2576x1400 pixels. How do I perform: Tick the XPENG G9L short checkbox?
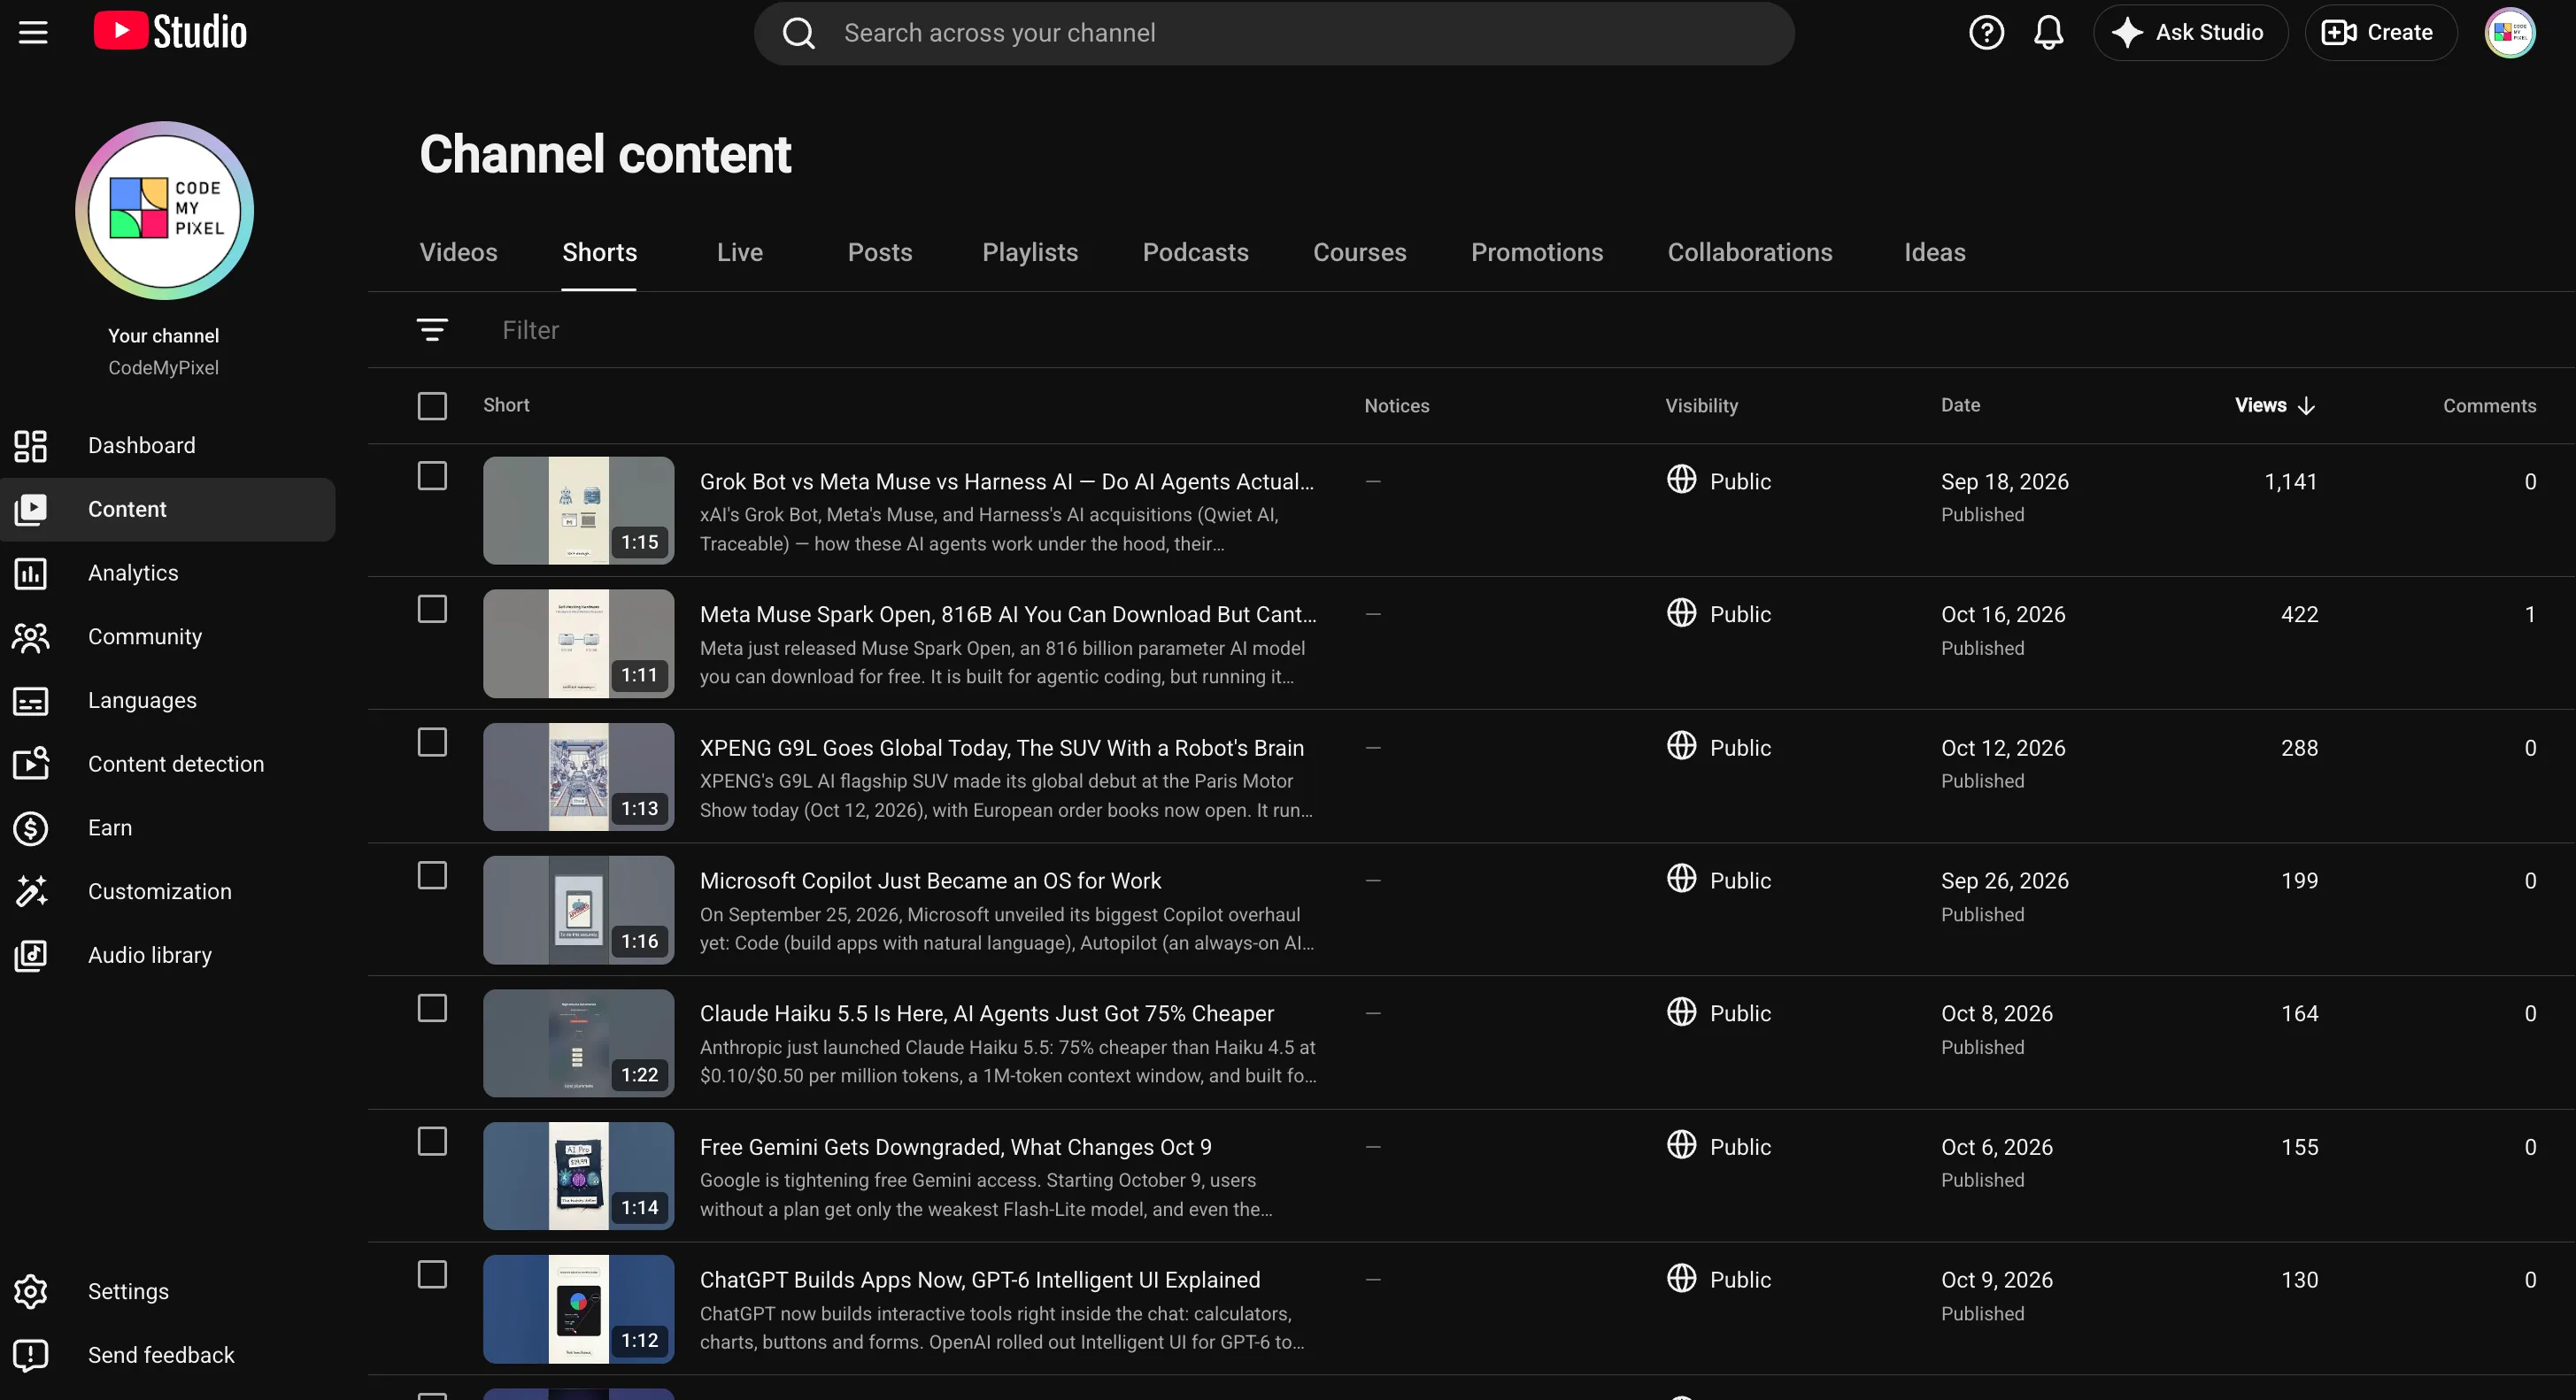[432, 742]
